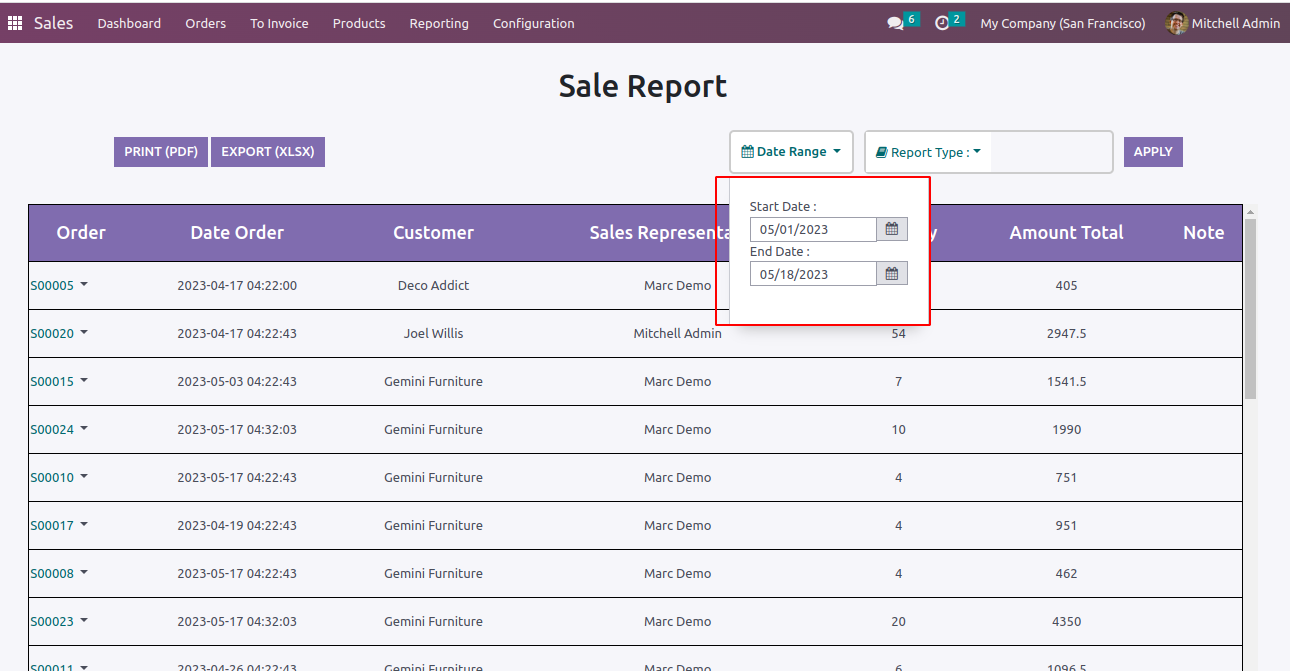Viewport: 1290px width, 671px height.
Task: Click the End Date calendar icon
Action: pyautogui.click(x=892, y=274)
